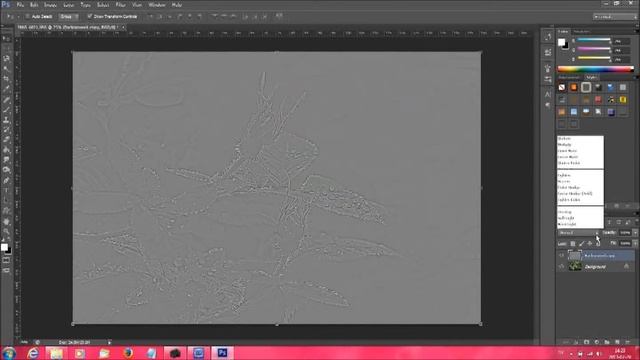This screenshot has height=360, width=640.
Task: Toggle Lock transparent pixels
Action: (x=573, y=244)
